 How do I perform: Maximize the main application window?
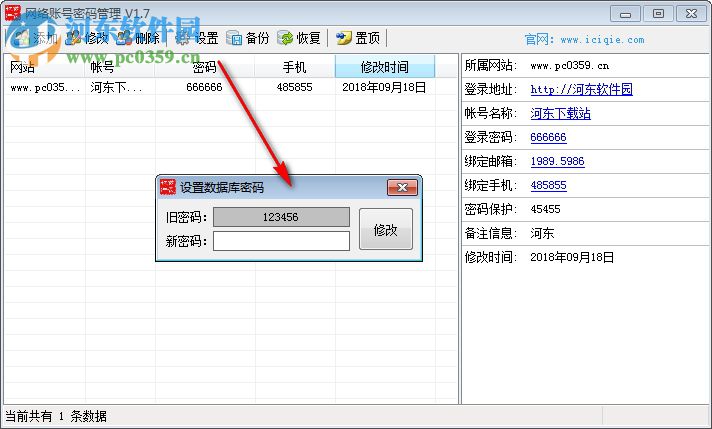(x=658, y=14)
